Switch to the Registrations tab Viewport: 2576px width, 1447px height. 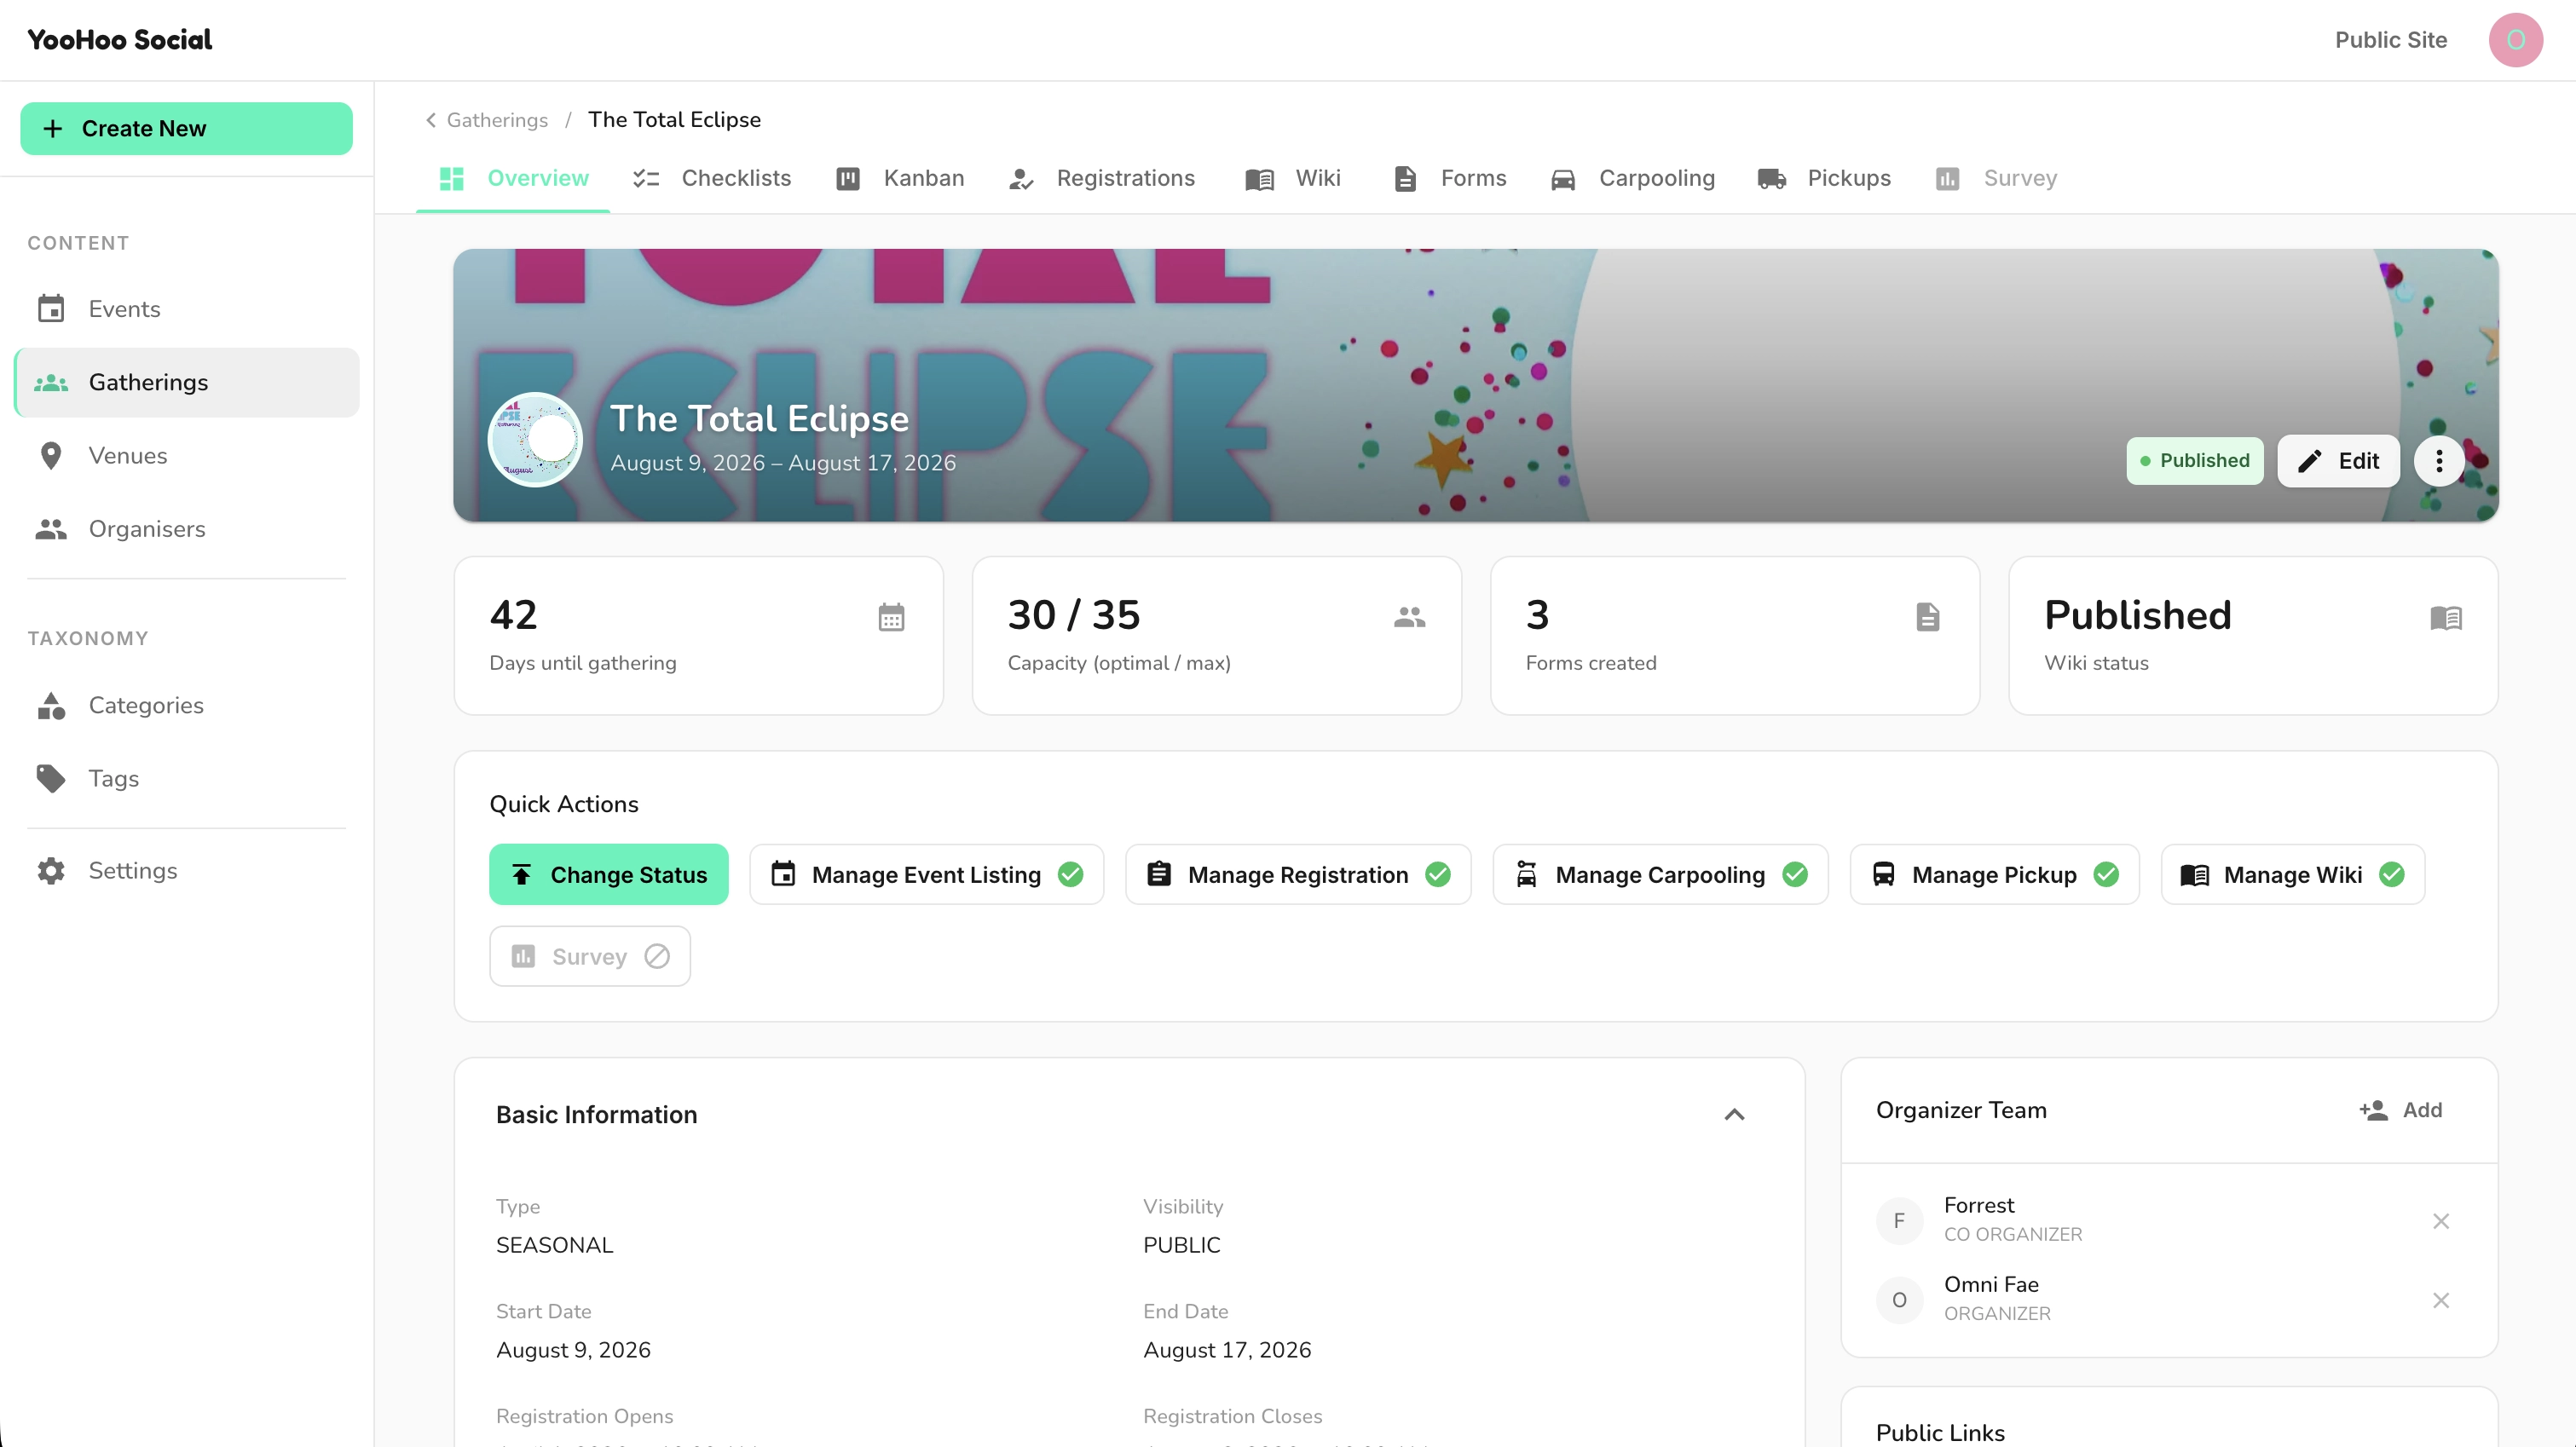[x=1101, y=178]
